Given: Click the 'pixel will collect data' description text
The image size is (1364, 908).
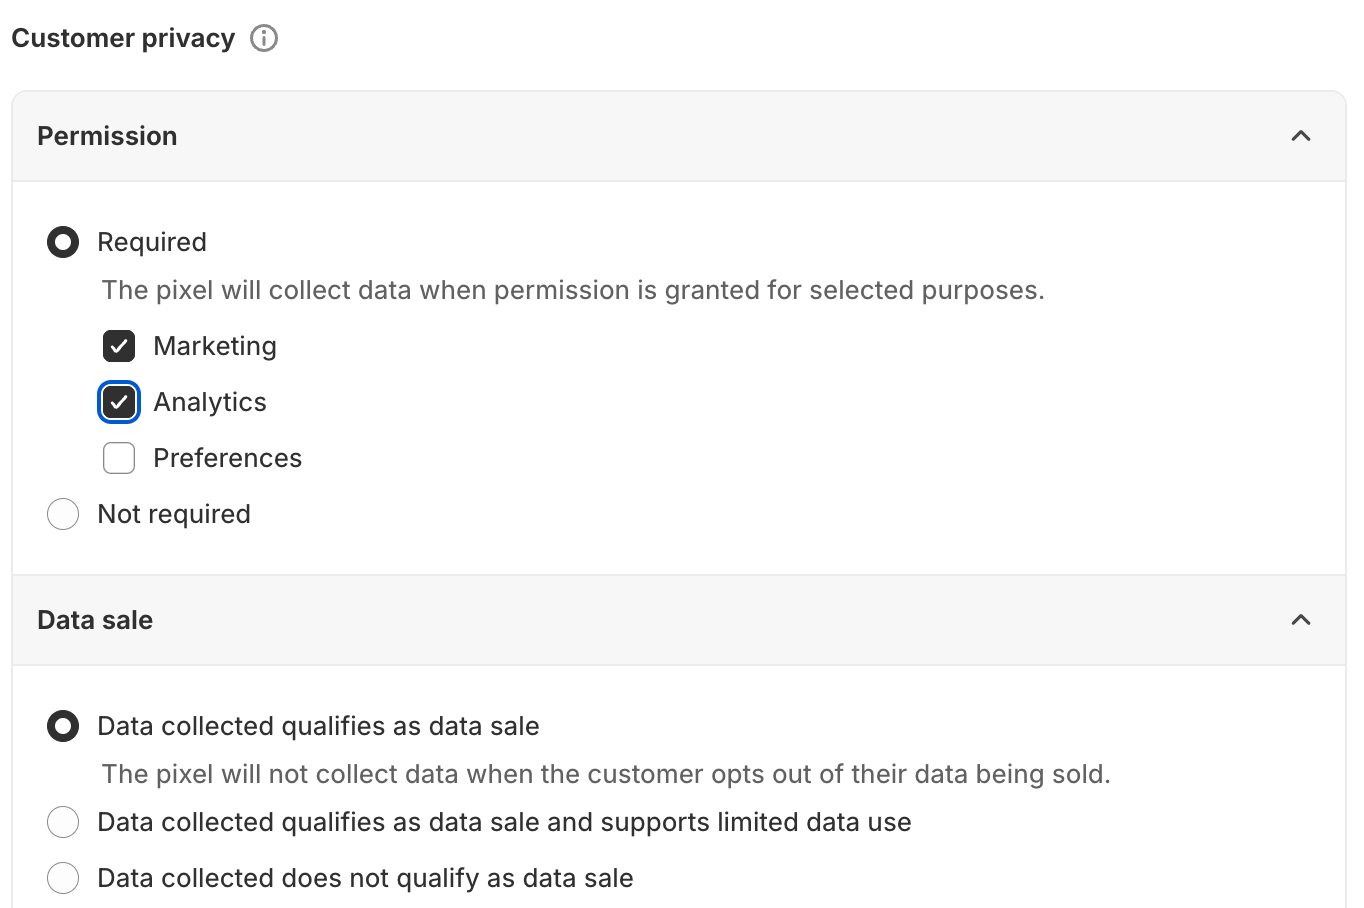Looking at the screenshot, I should pos(573,290).
